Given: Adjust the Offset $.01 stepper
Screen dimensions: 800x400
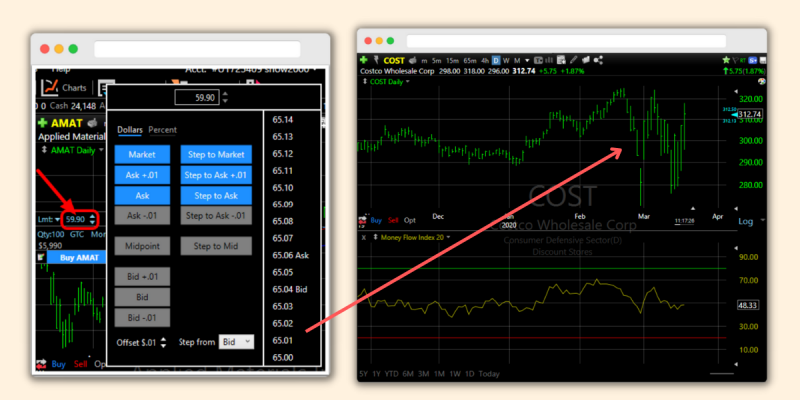Looking at the screenshot, I should [163, 342].
